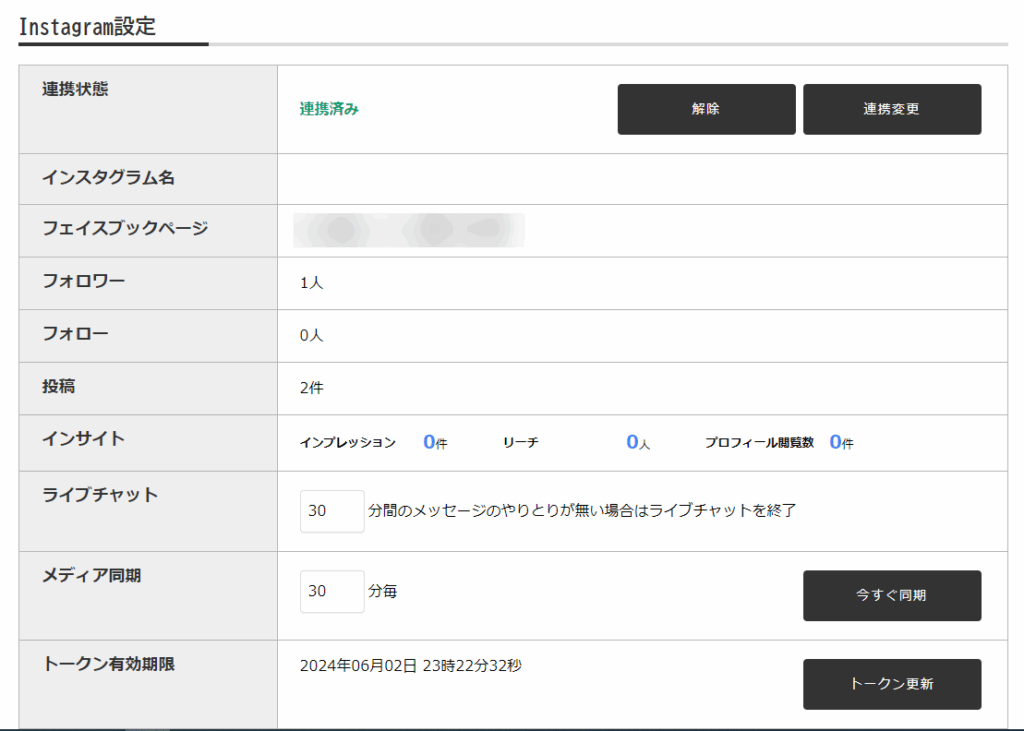
Task: Click the インプレッション count value
Action: 430,442
